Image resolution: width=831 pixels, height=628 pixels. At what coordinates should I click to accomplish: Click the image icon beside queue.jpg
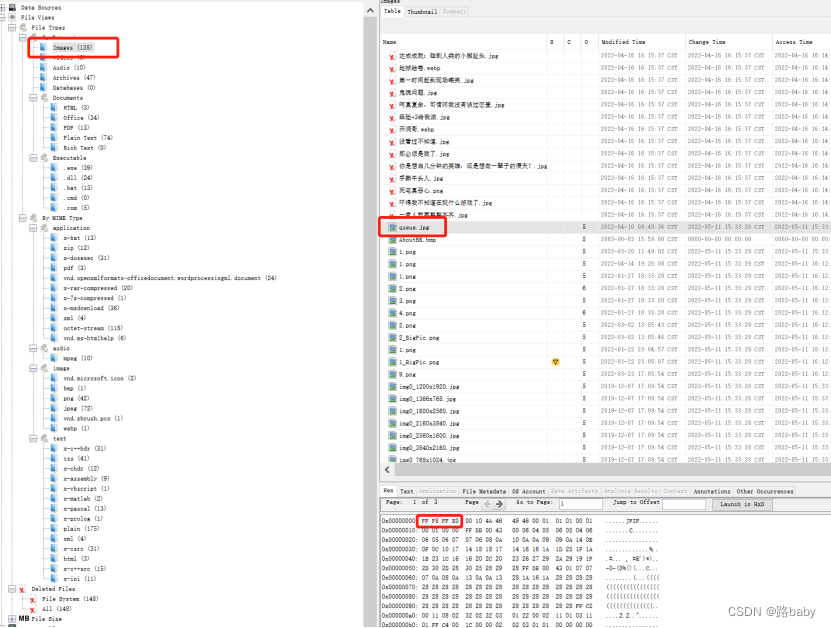(393, 227)
